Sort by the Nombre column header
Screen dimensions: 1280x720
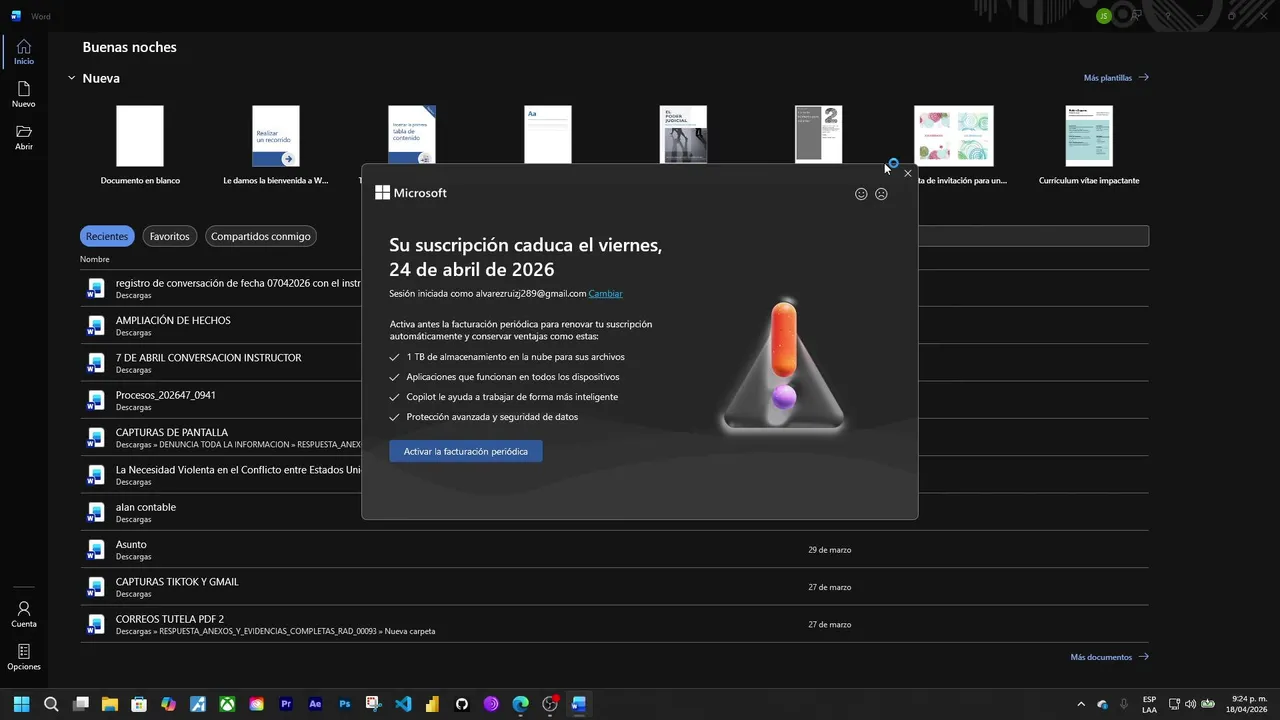tap(95, 259)
